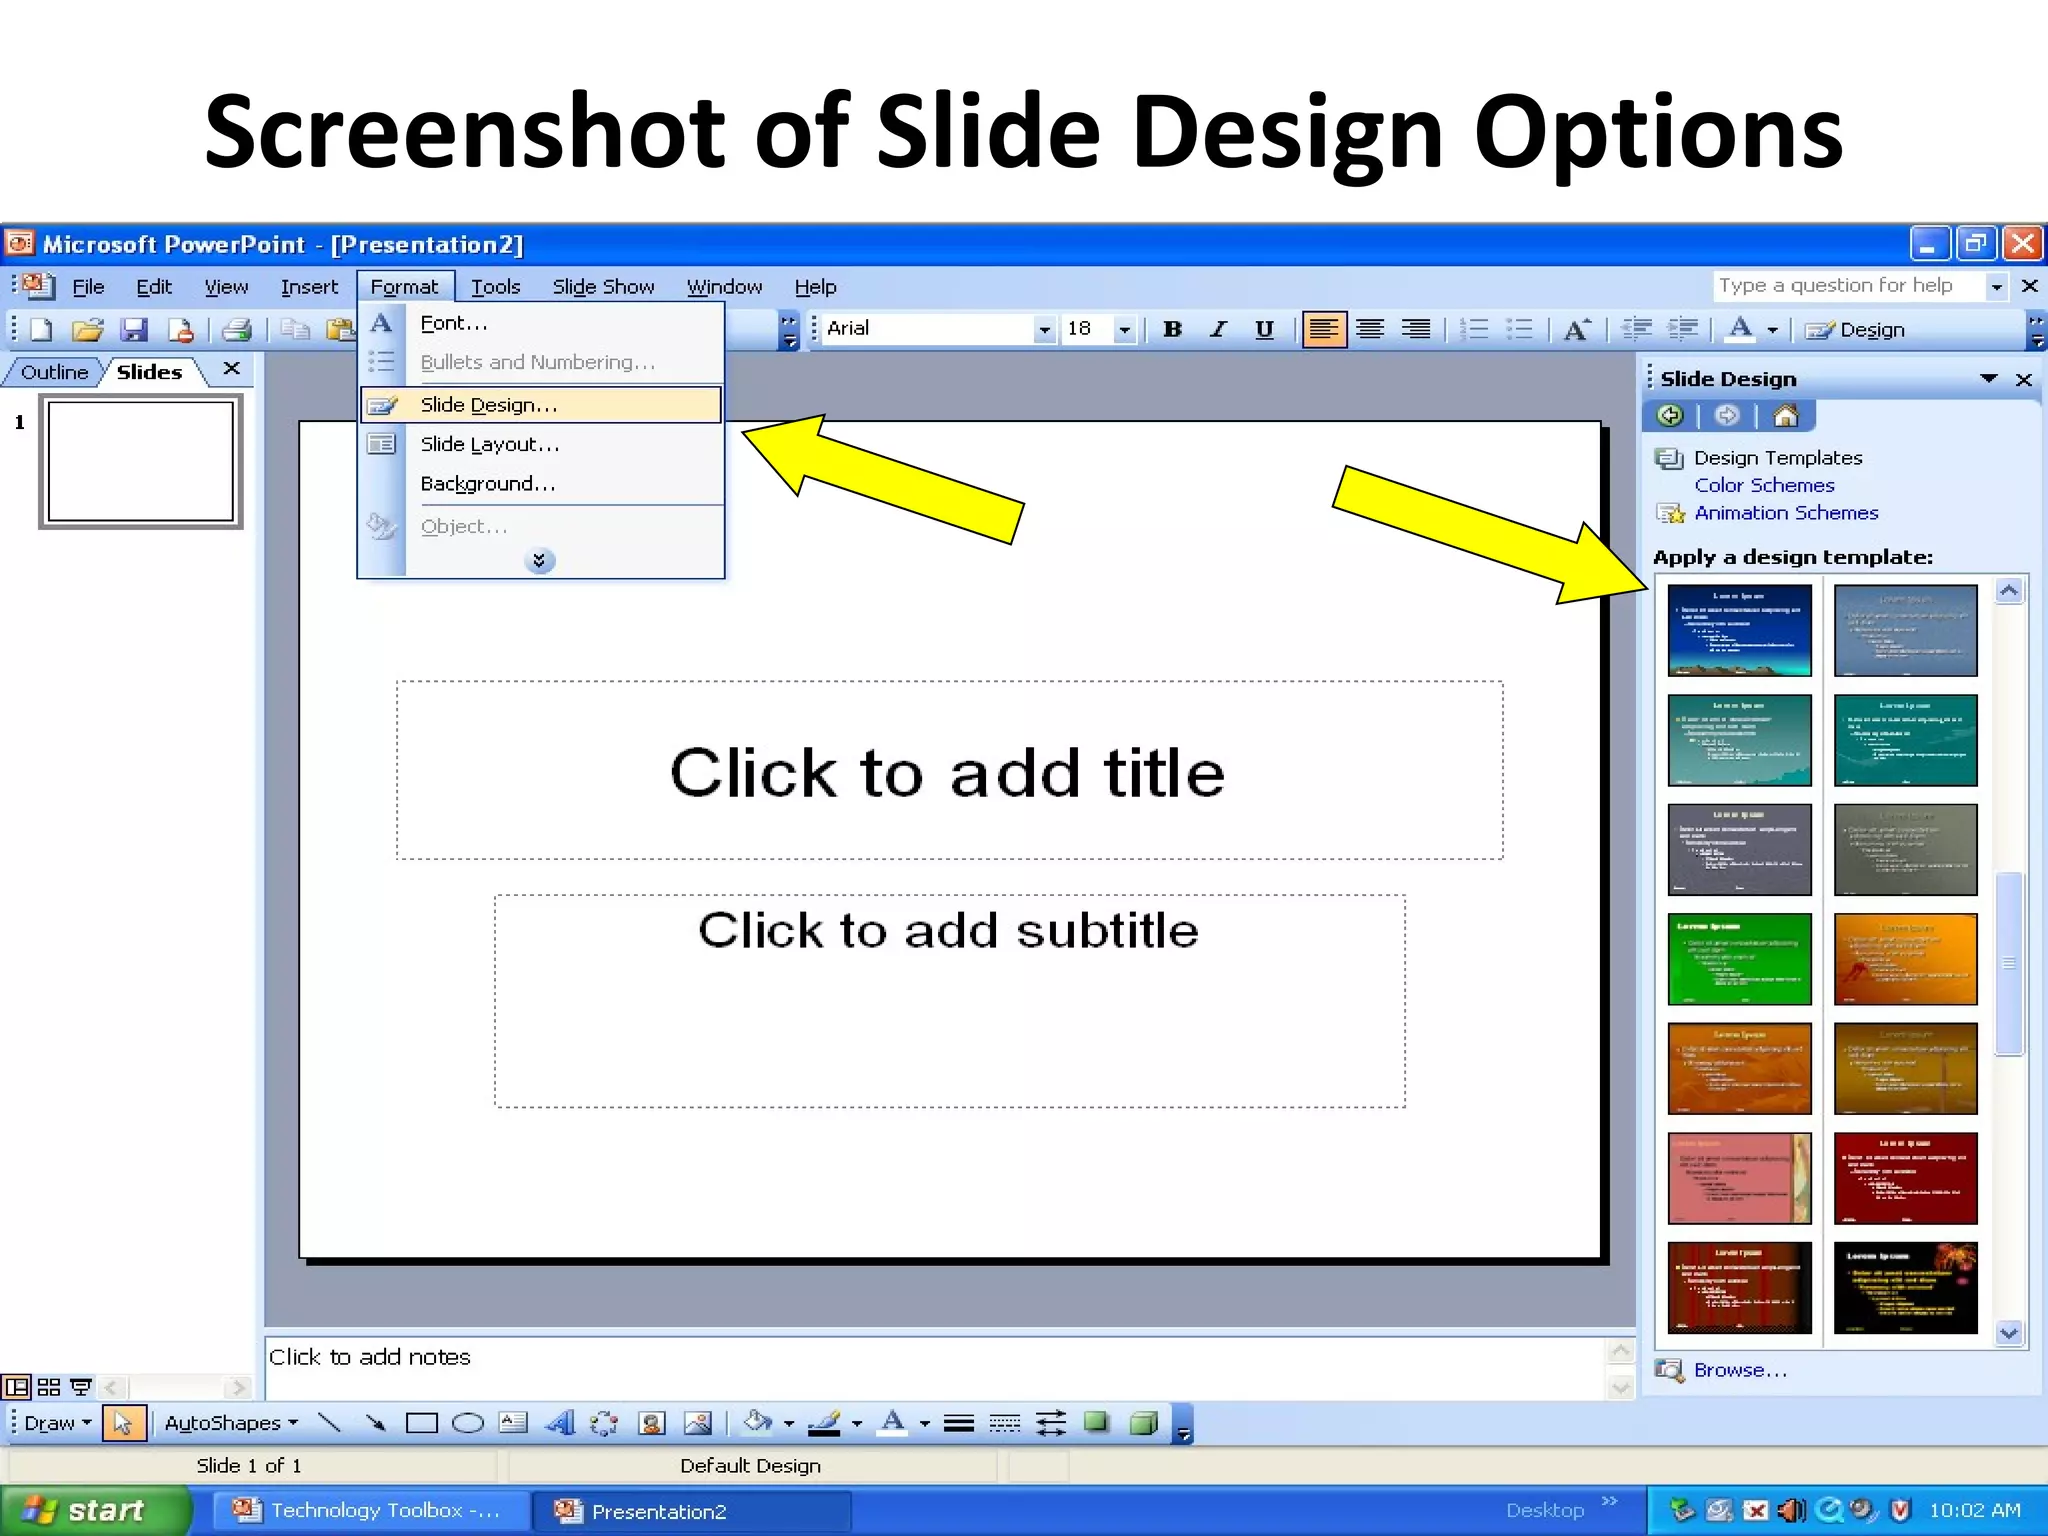This screenshot has height=1536, width=2048.
Task: Click the New document icon
Action: click(41, 330)
